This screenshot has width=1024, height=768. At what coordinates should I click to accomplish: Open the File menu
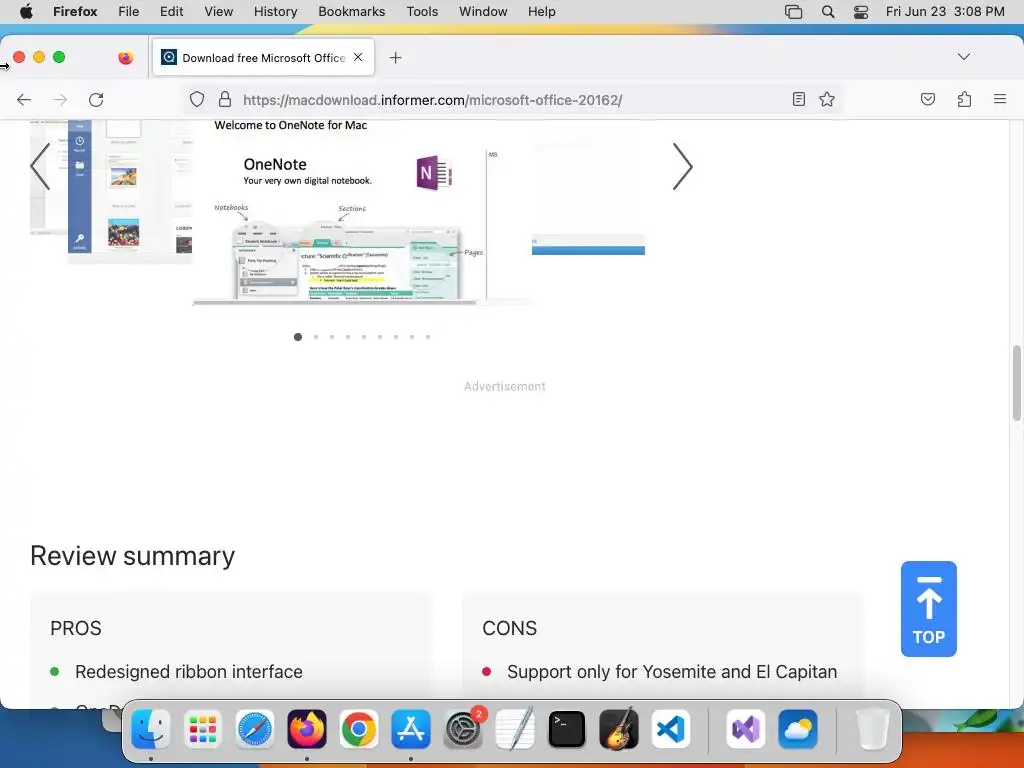[x=129, y=11]
